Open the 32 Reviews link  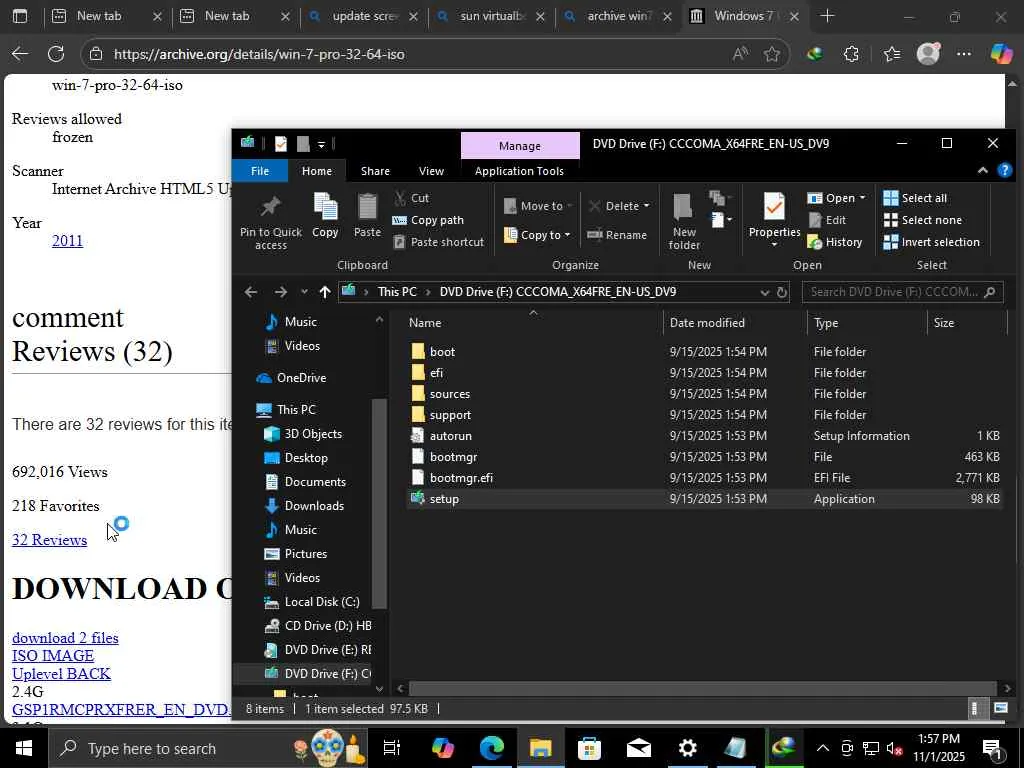pos(49,539)
